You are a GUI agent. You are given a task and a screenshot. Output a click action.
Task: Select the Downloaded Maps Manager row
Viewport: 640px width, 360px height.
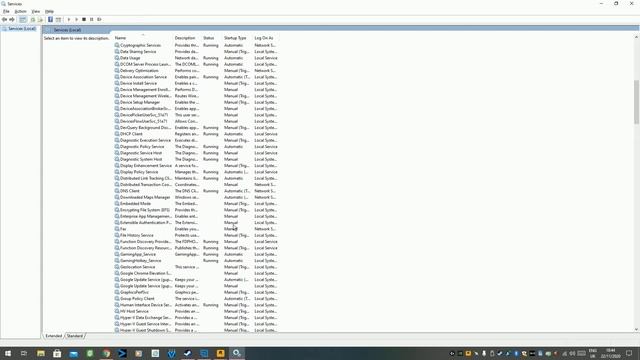click(x=196, y=197)
